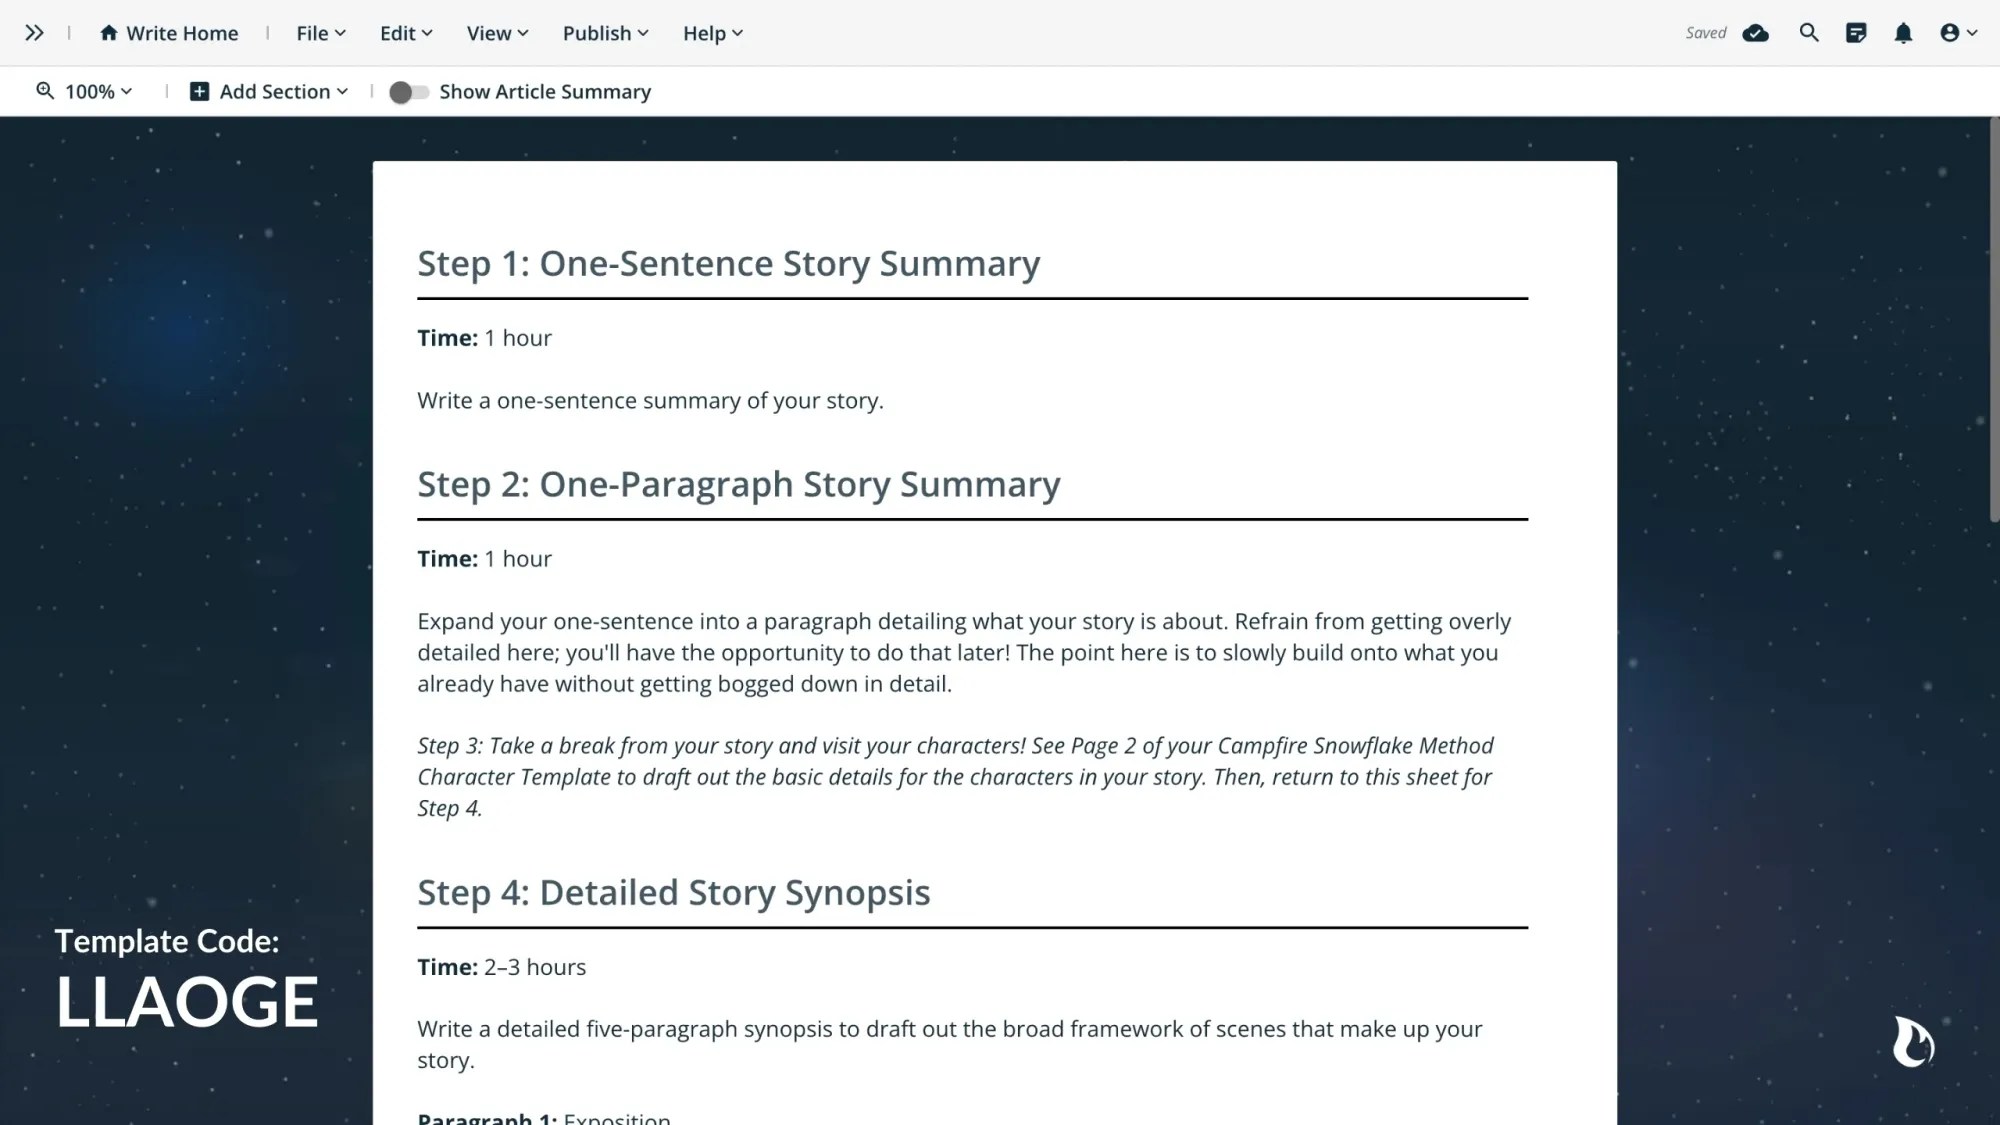The height and width of the screenshot is (1125, 2000).
Task: Expand the collapsed sidebar with double-arrow icon
Action: (x=35, y=31)
